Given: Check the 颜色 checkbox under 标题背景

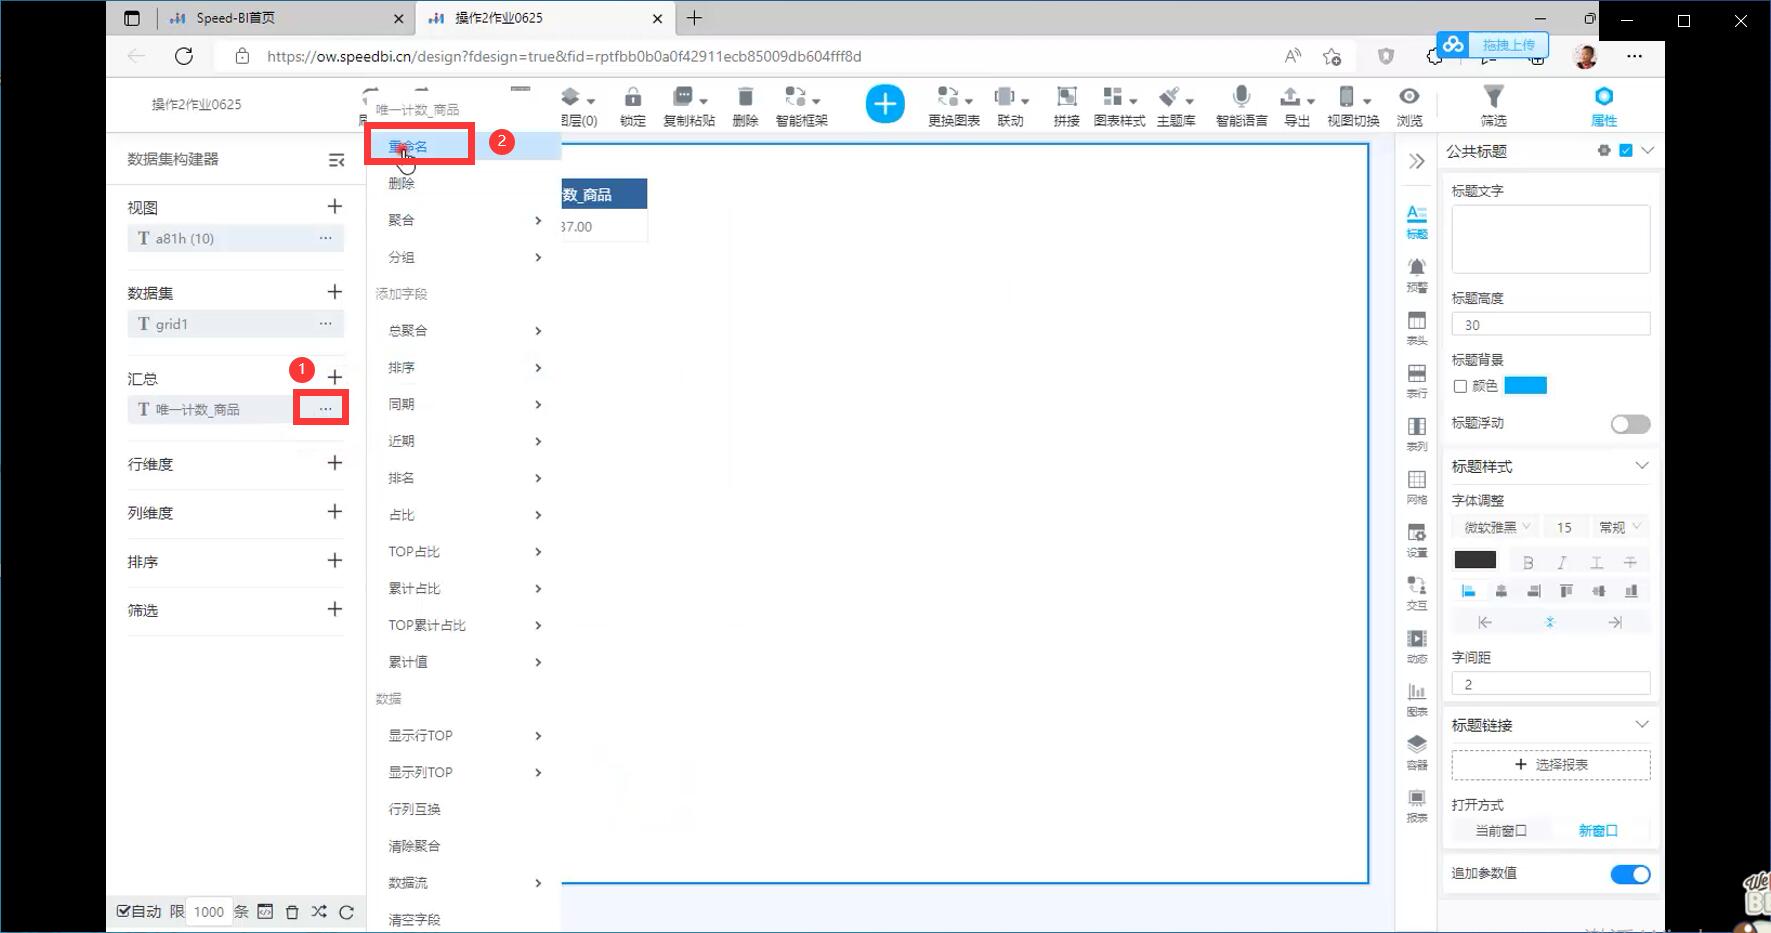Looking at the screenshot, I should click(x=1460, y=386).
